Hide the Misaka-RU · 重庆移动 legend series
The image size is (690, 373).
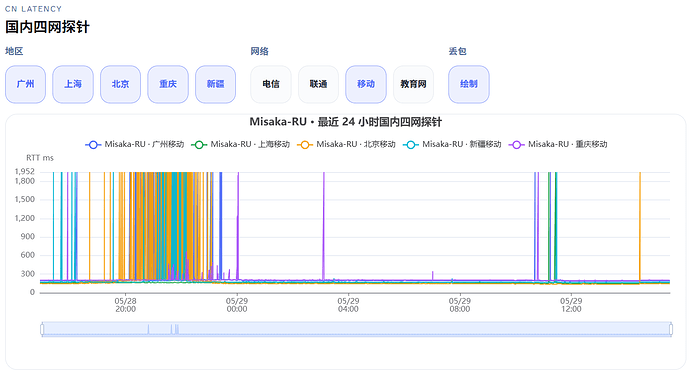(x=558, y=144)
